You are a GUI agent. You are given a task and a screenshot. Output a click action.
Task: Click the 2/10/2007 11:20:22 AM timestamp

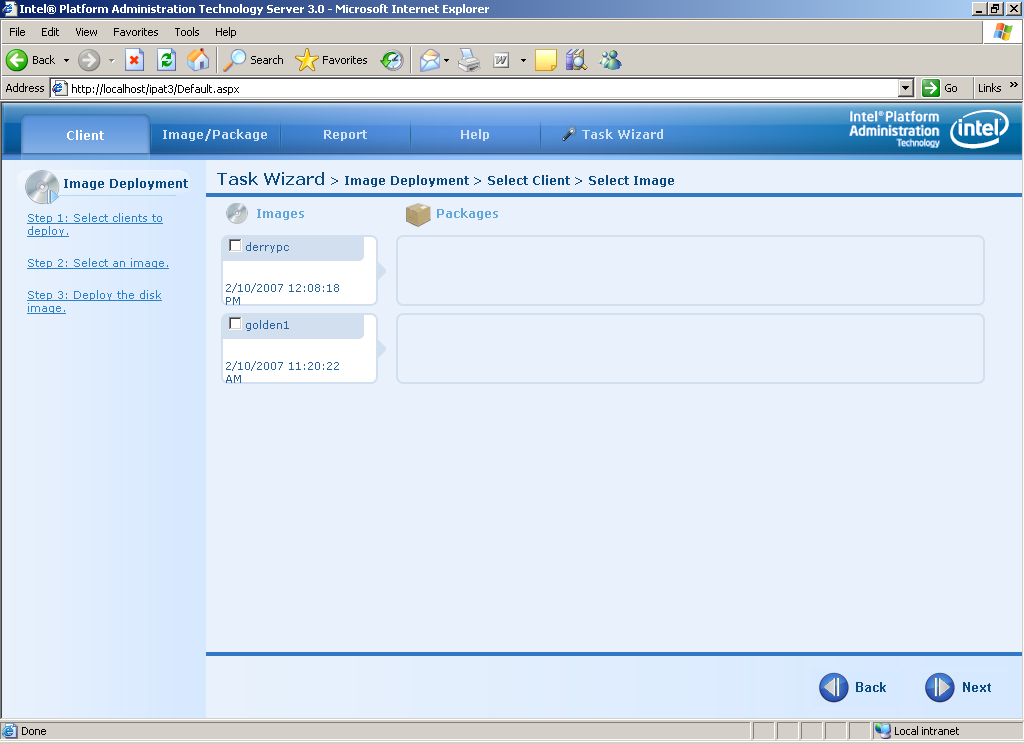[x=282, y=372]
